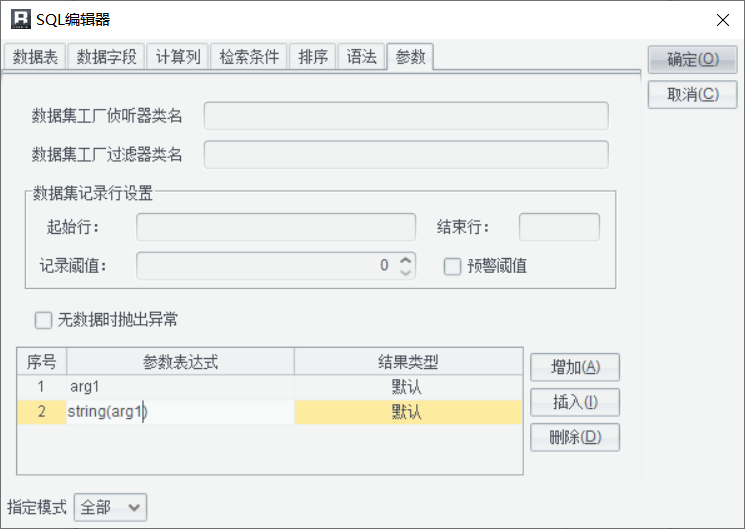Decrease 记录阈值 with down arrow
This screenshot has height=529, width=745.
click(405, 272)
